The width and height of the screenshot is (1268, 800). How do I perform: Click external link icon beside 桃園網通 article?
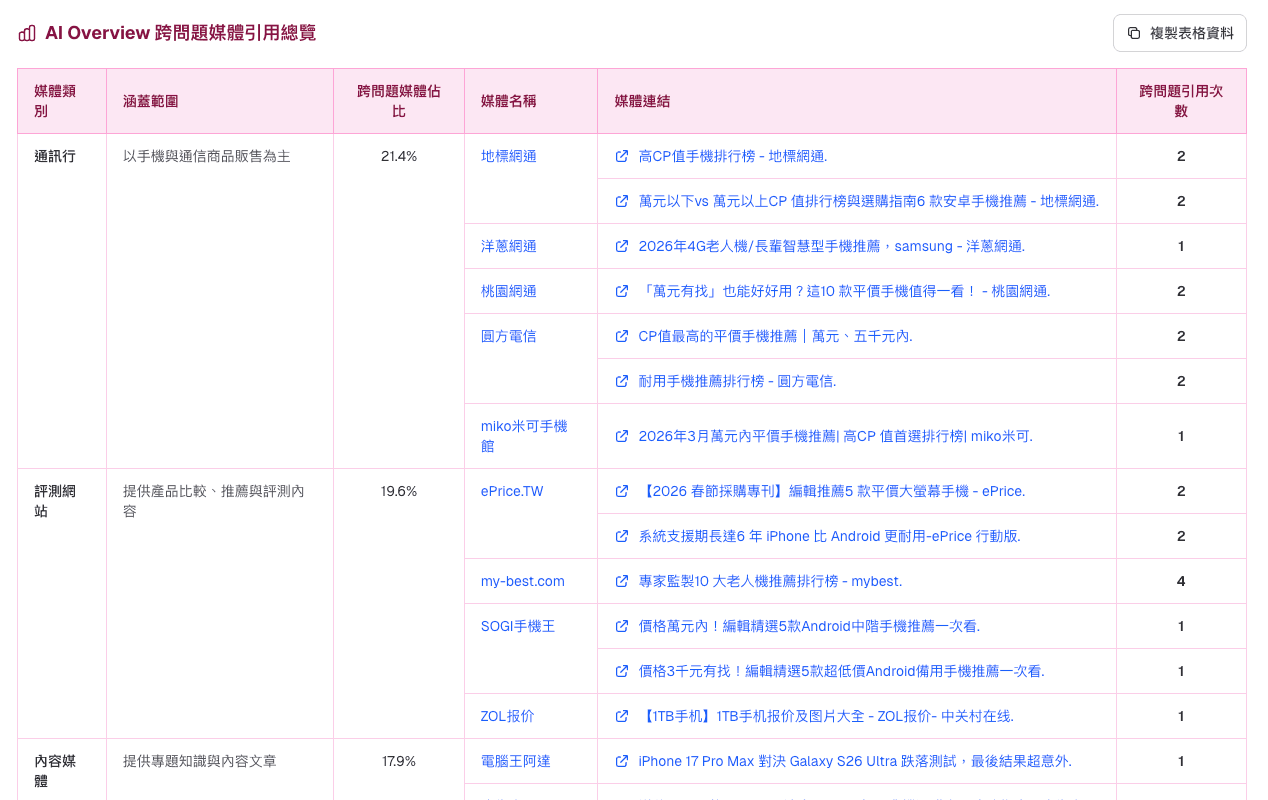tap(621, 291)
